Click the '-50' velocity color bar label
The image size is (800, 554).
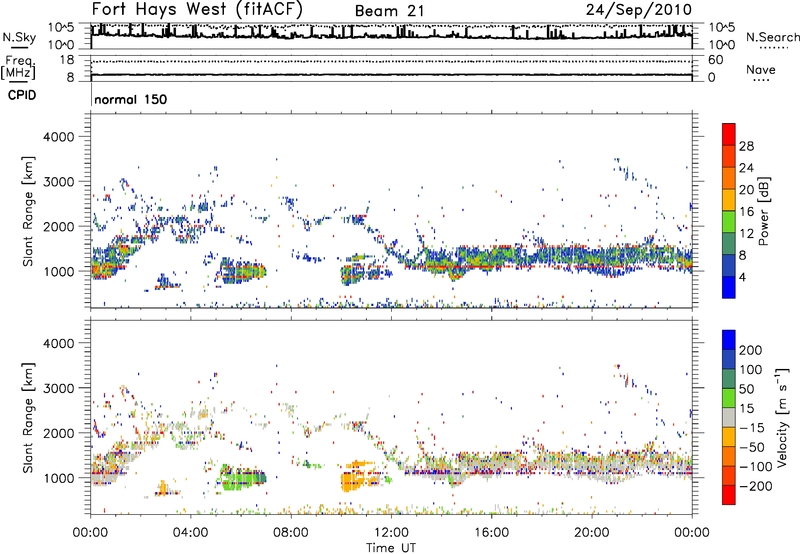pyautogui.click(x=751, y=447)
